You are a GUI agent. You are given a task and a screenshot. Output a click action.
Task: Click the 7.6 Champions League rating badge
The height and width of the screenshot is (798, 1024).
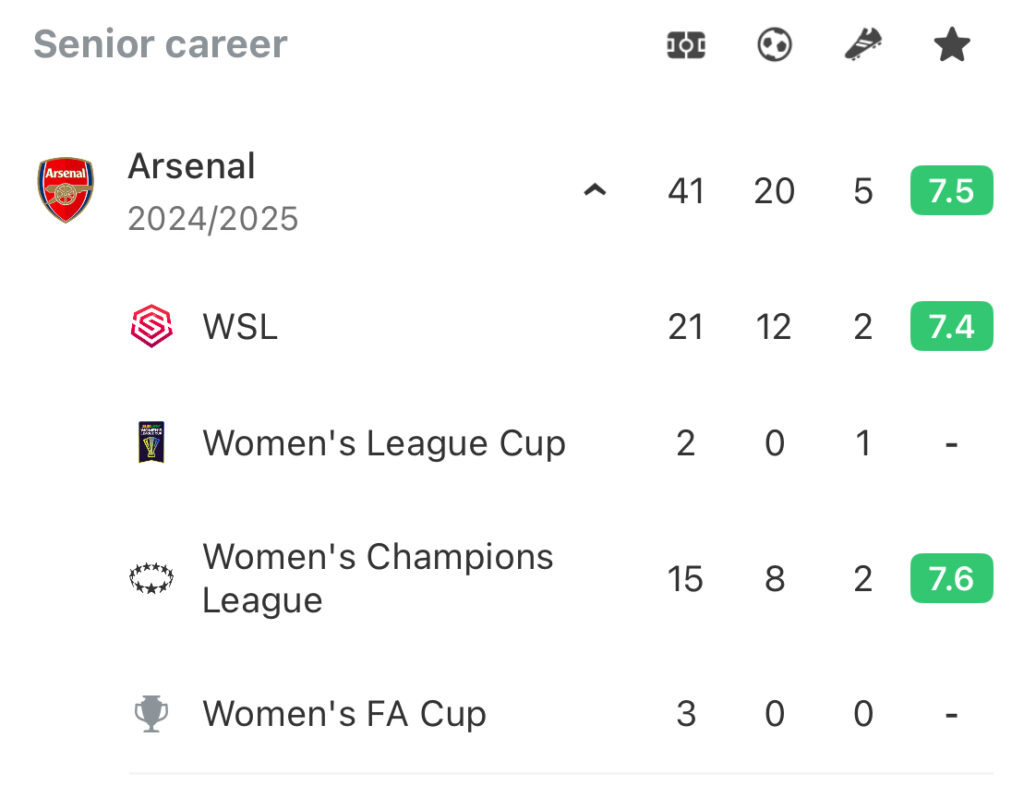(x=952, y=578)
